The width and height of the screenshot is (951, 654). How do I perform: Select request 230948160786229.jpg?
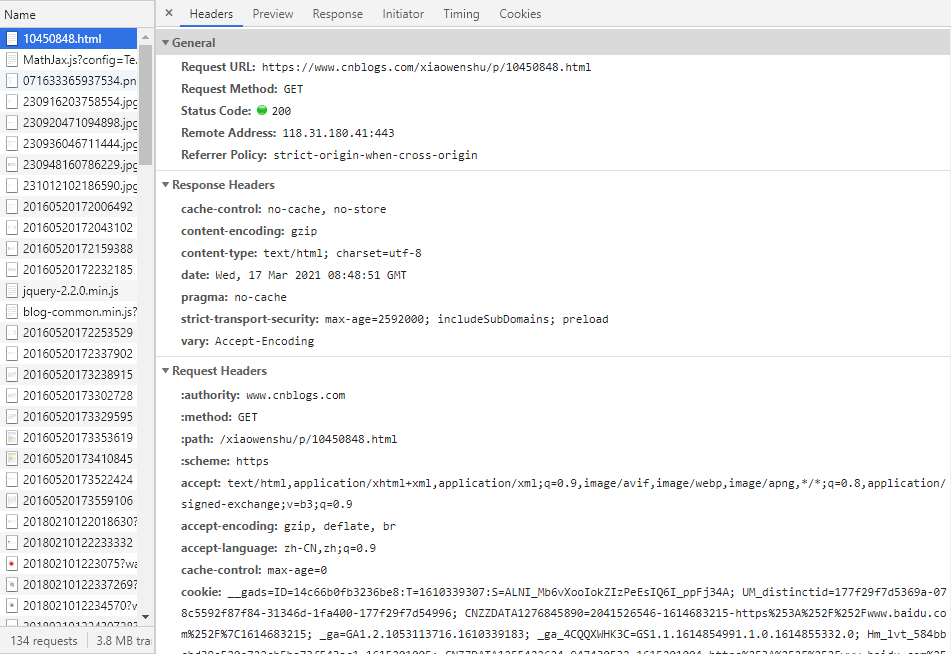[x=69, y=164]
